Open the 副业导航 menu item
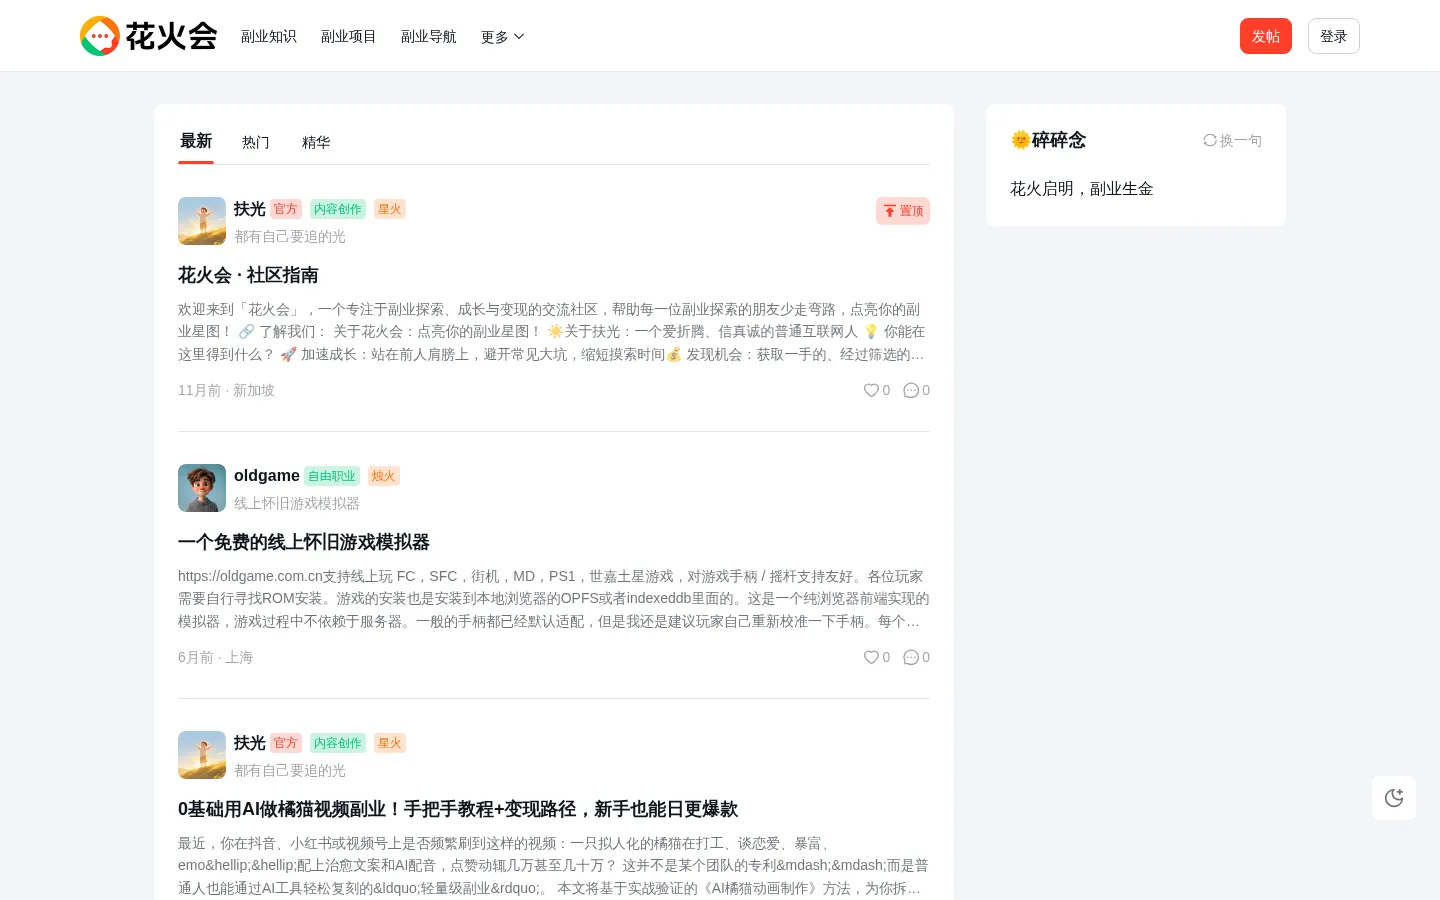The image size is (1440, 900). coord(429,37)
